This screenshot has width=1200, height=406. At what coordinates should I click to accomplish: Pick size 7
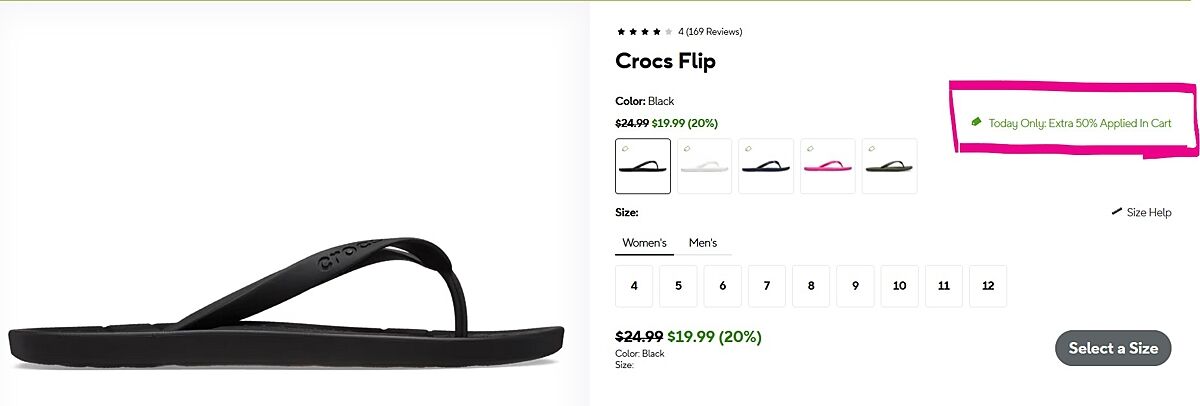tap(767, 286)
